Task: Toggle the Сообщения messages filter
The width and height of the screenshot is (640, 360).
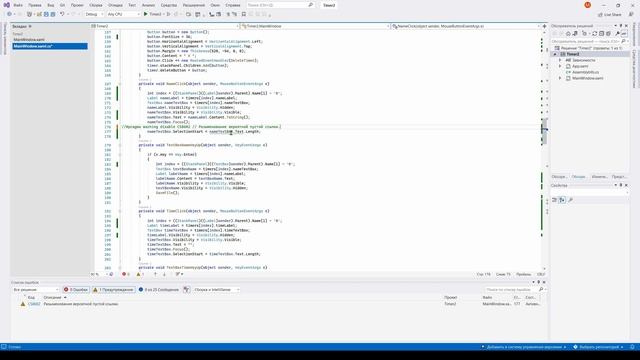Action: tap(159, 289)
